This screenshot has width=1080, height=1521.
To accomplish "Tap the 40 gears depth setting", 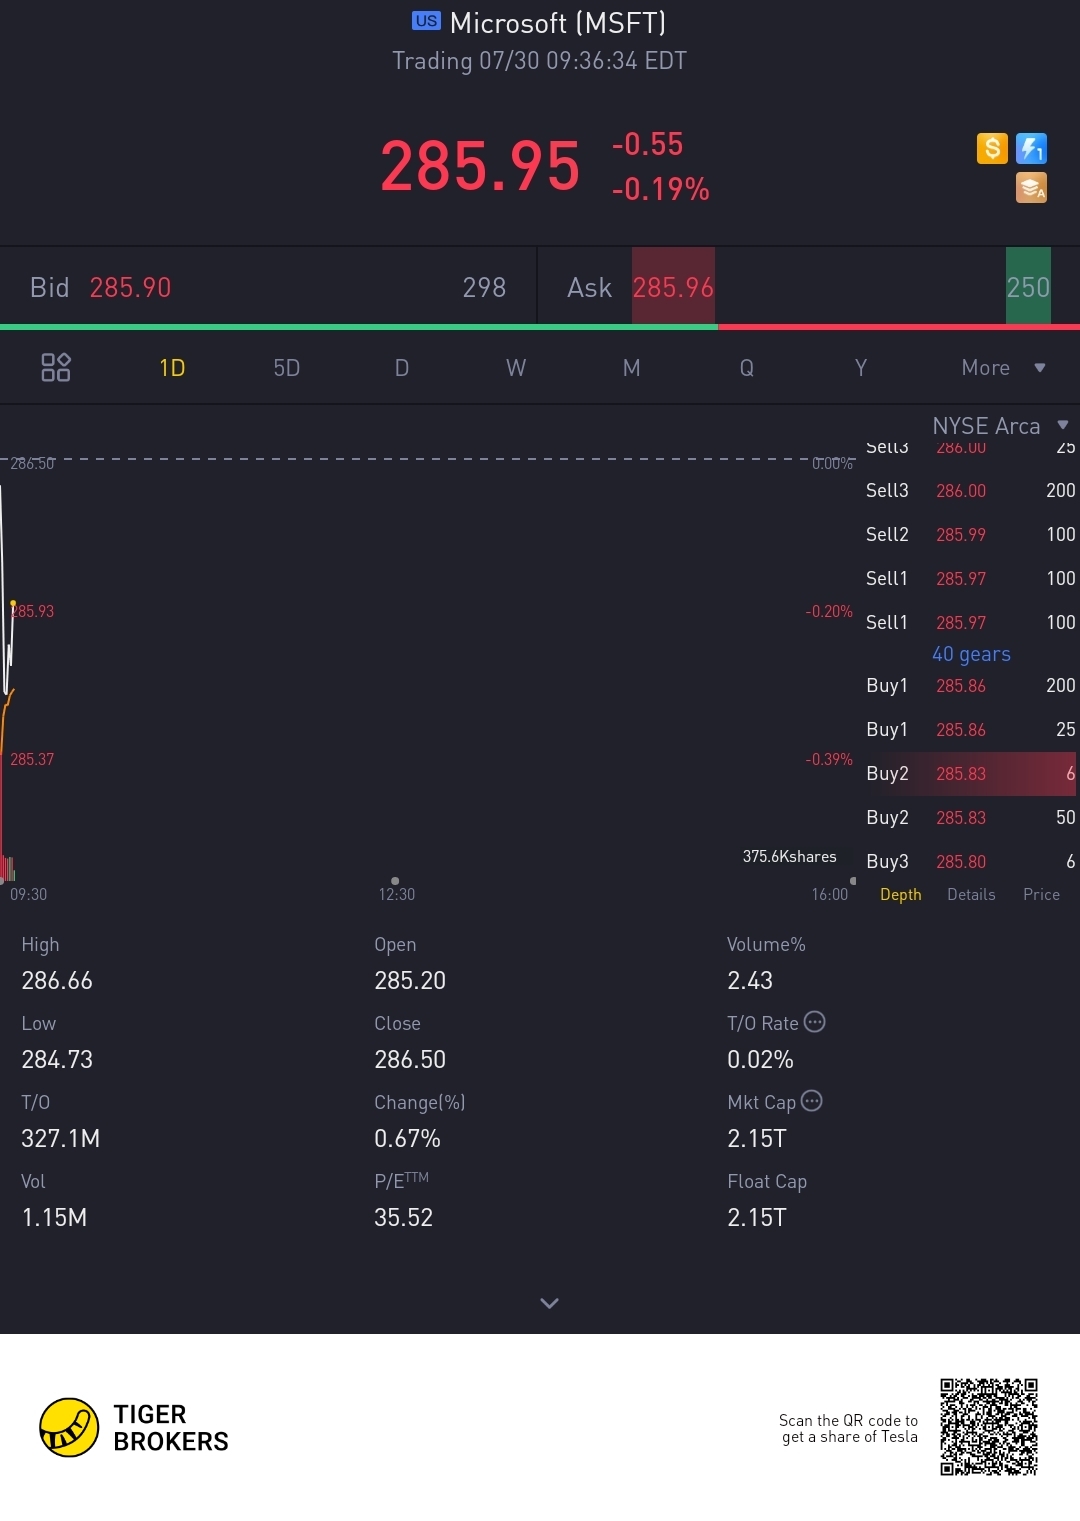I will pos(971,654).
